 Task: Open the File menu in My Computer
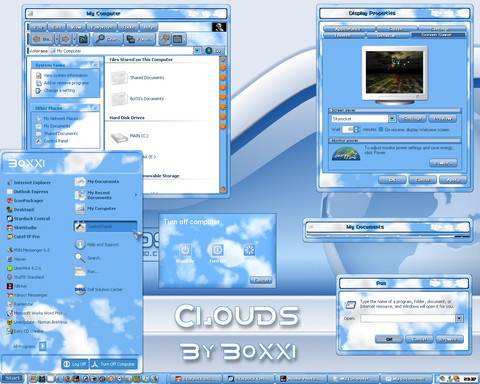click(39, 27)
